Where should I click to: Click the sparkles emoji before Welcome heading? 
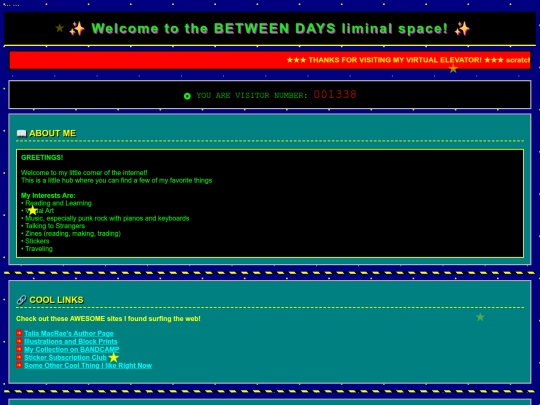pyautogui.click(x=77, y=29)
